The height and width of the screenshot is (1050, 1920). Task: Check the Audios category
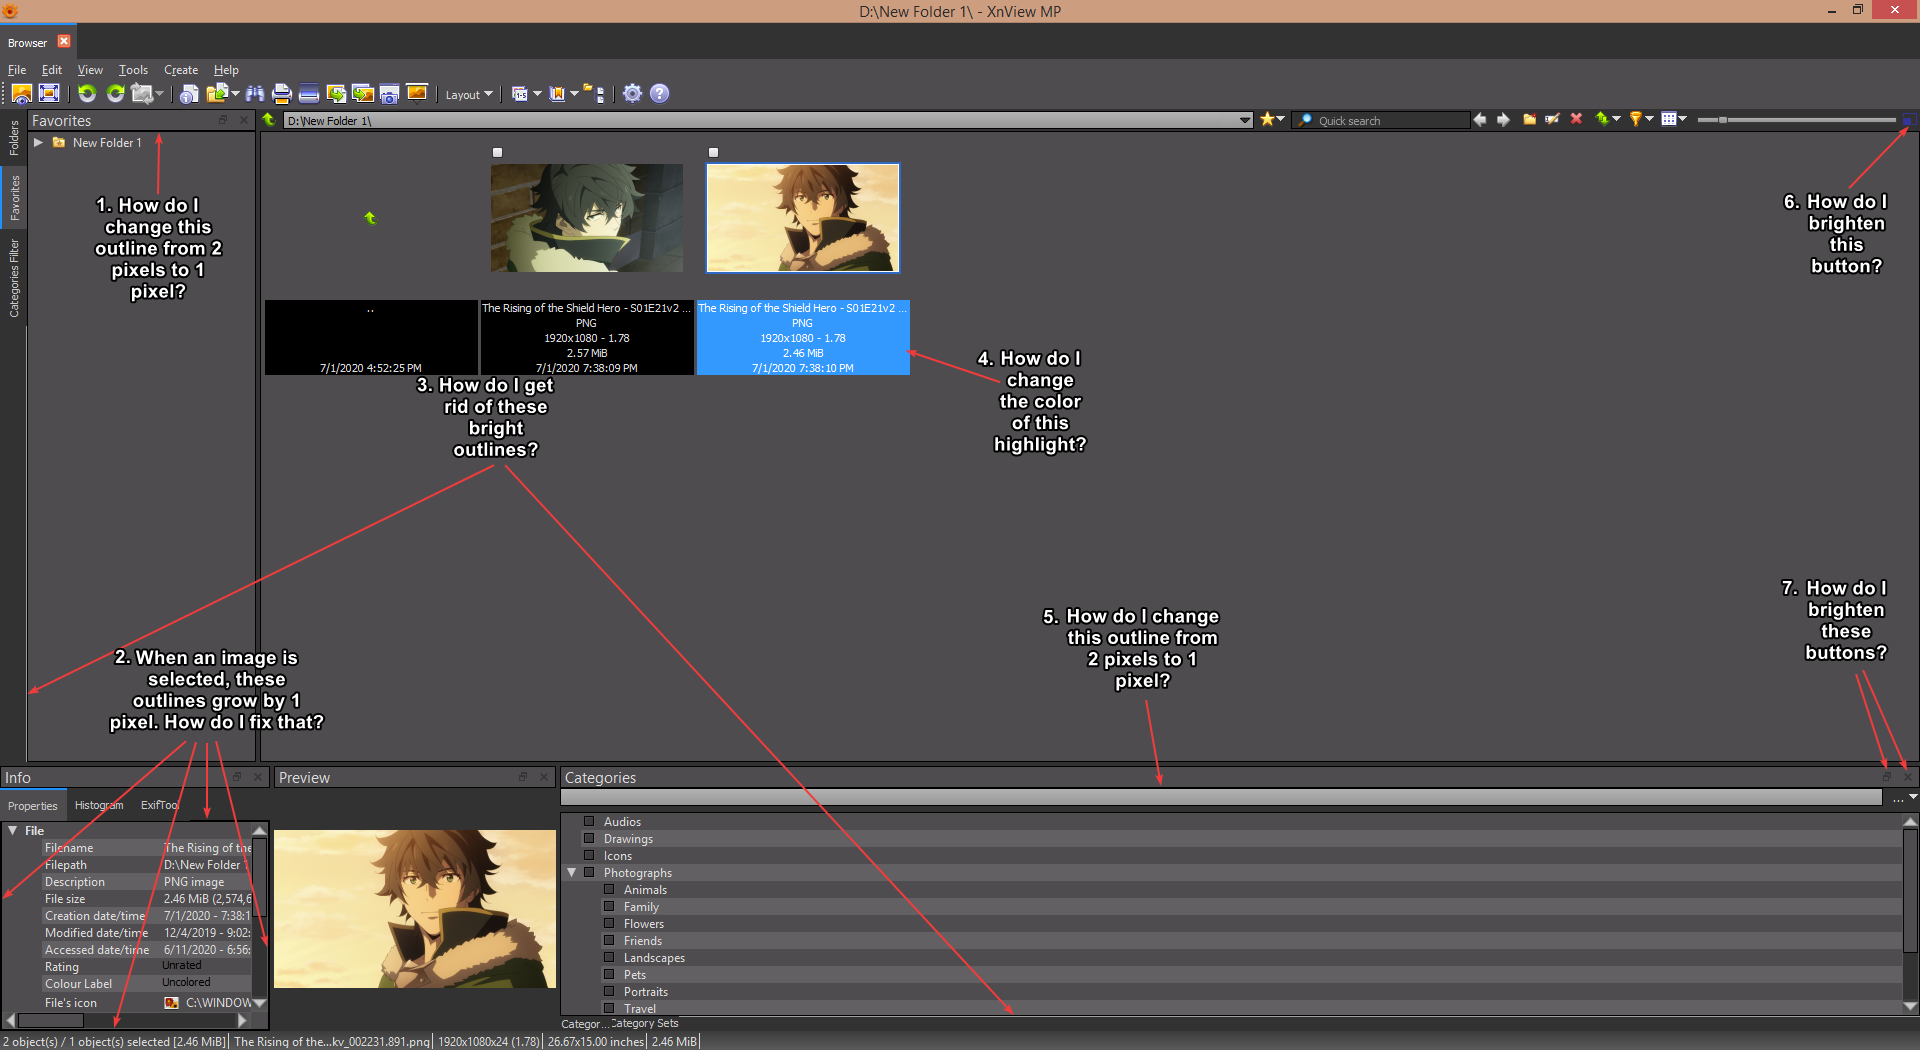click(x=589, y=822)
